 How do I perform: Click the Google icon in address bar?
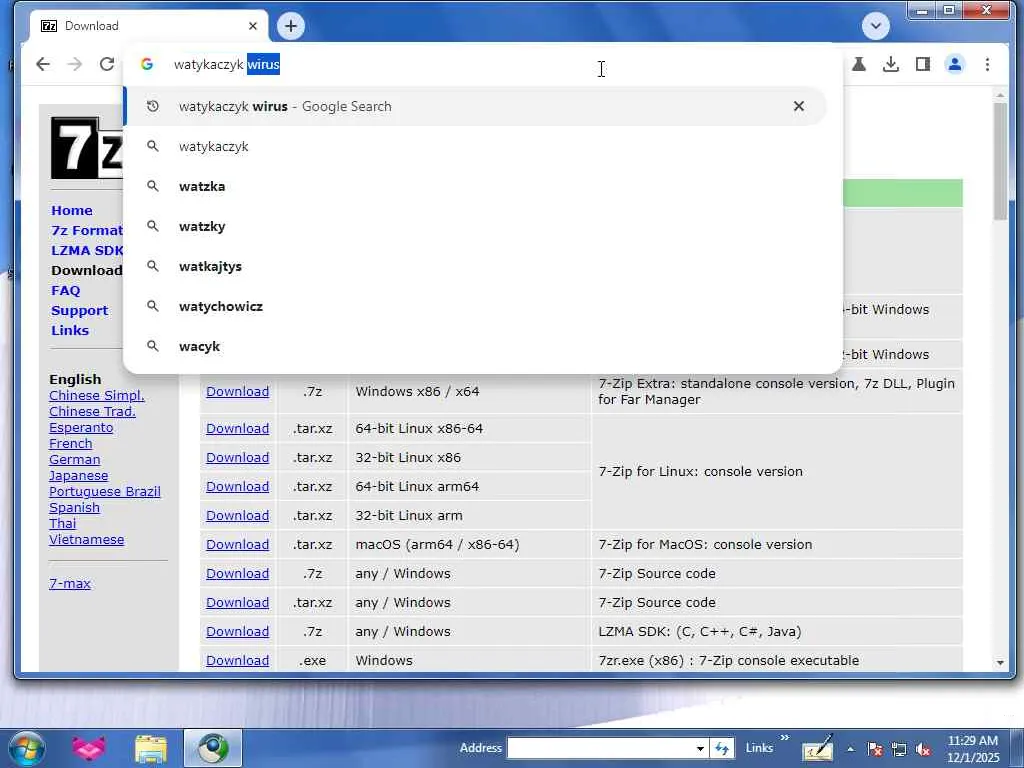click(x=147, y=64)
